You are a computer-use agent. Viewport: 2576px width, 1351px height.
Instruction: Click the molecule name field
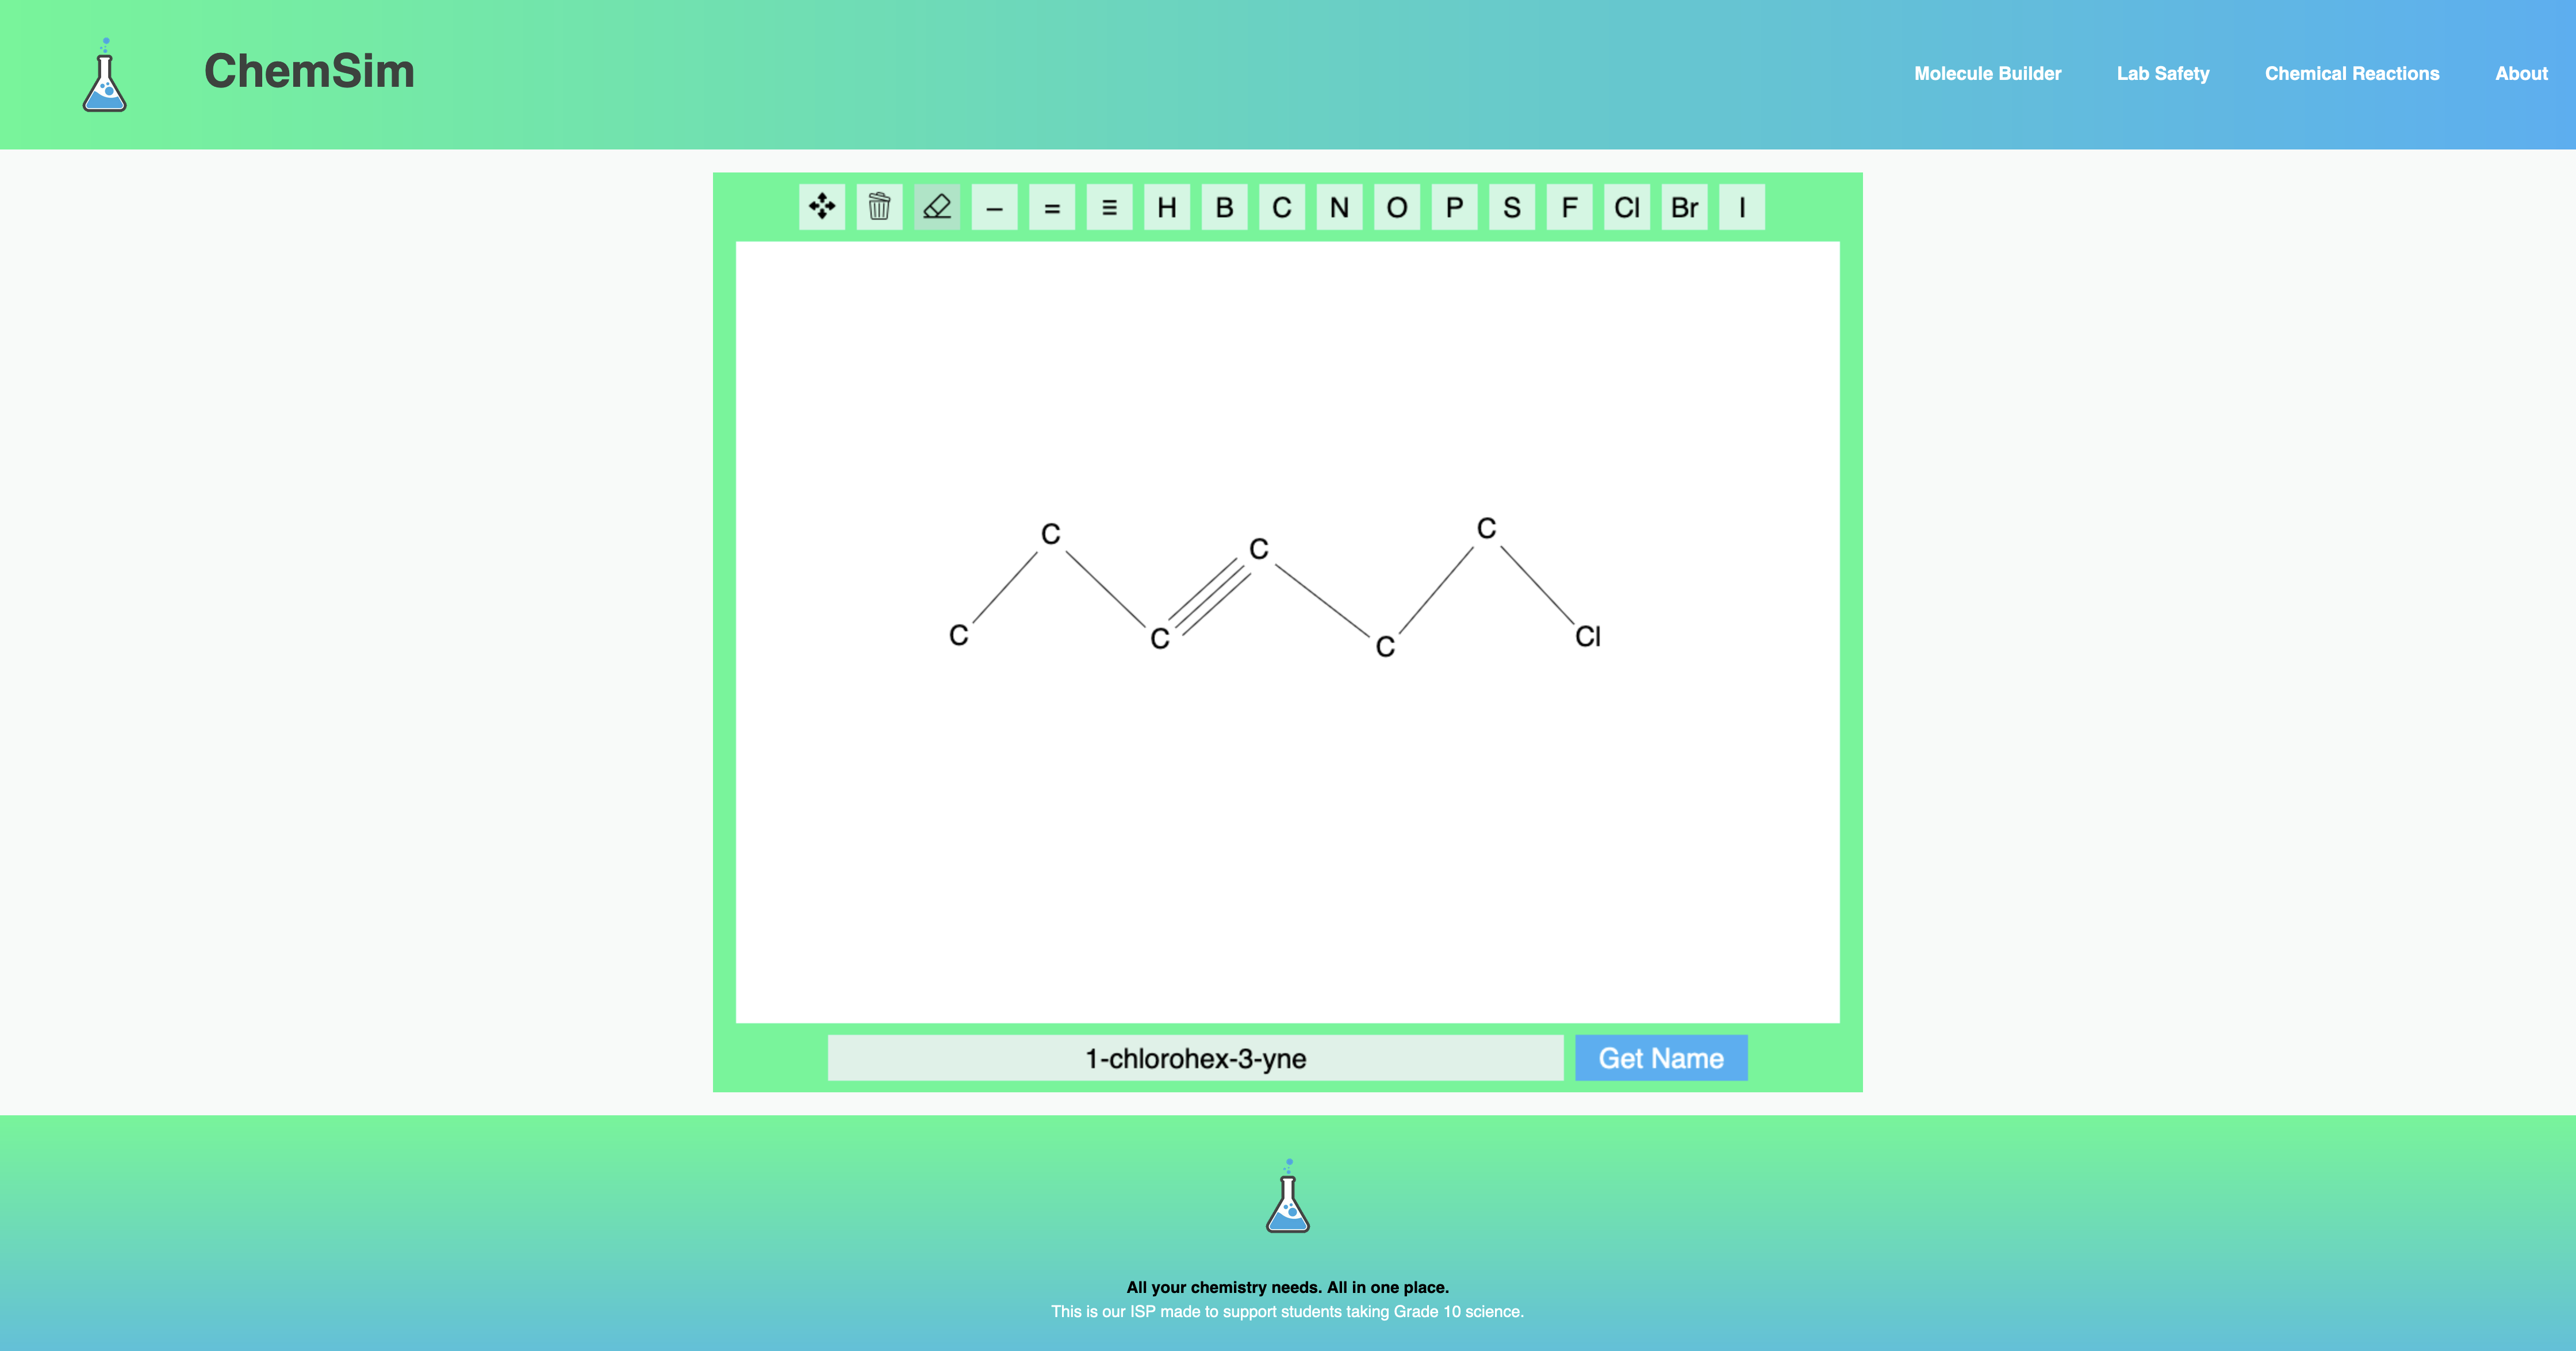(1196, 1058)
